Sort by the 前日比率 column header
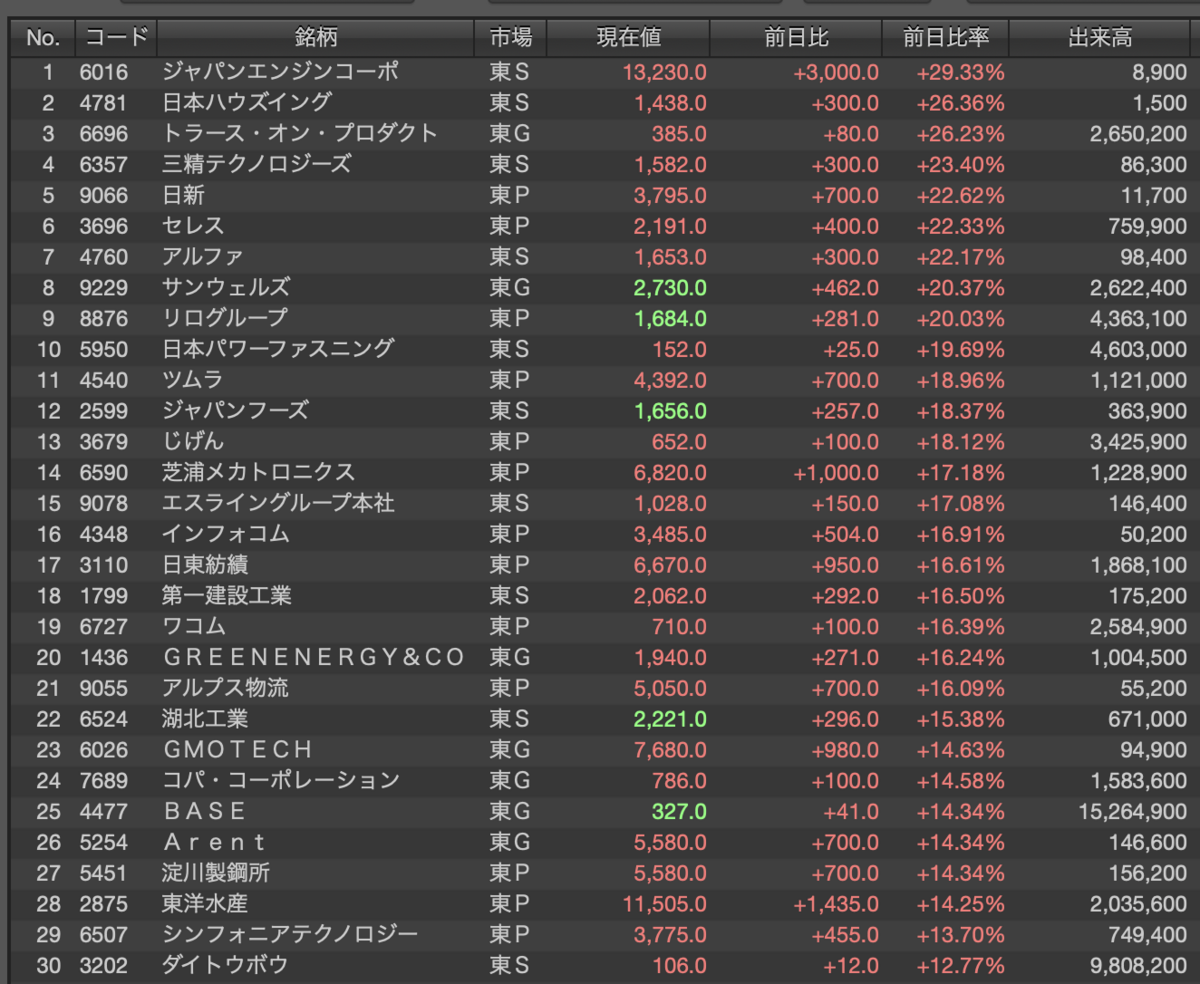 946,38
